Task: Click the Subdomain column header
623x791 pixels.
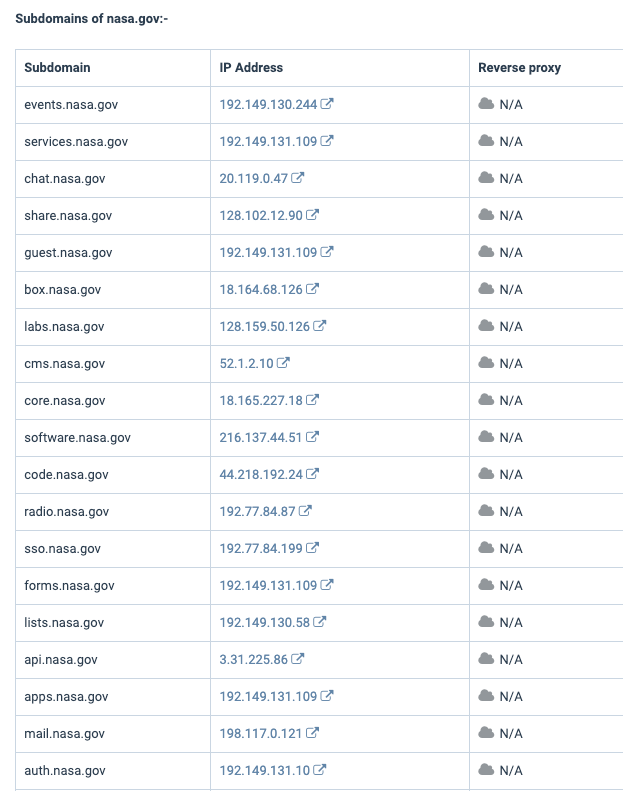Action: 57,68
